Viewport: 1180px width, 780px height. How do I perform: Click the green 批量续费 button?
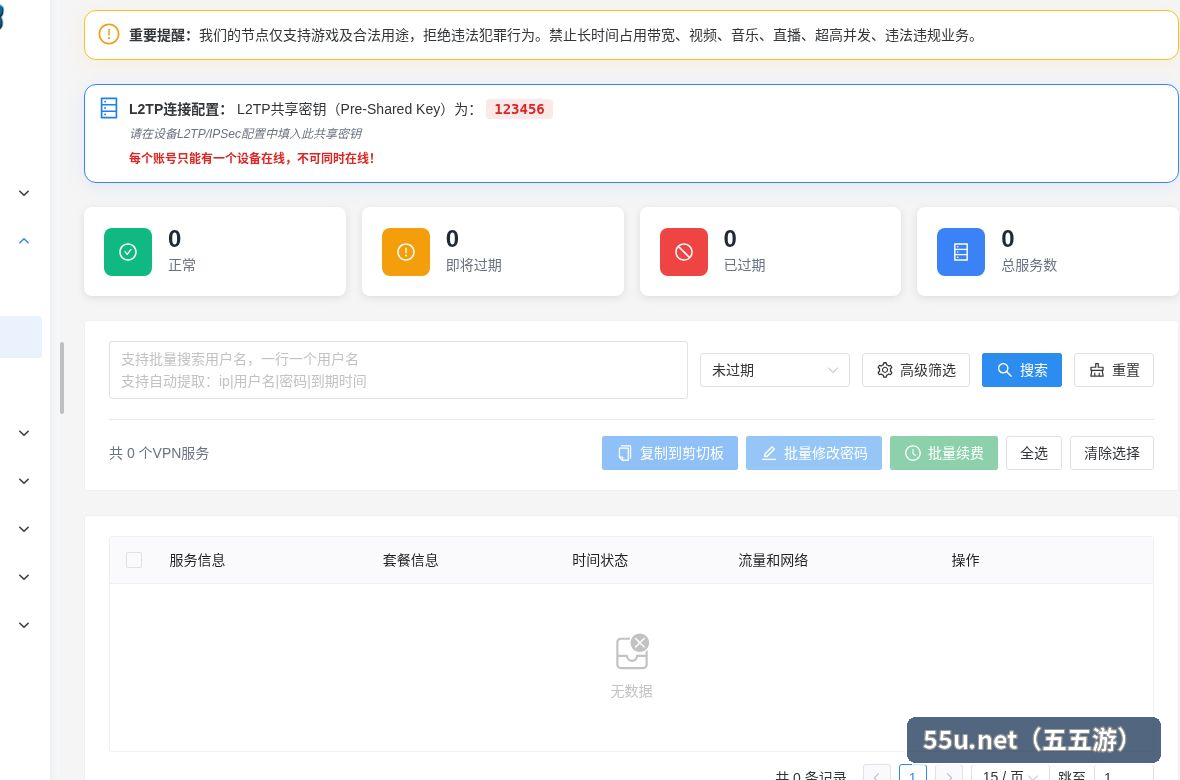(944, 453)
